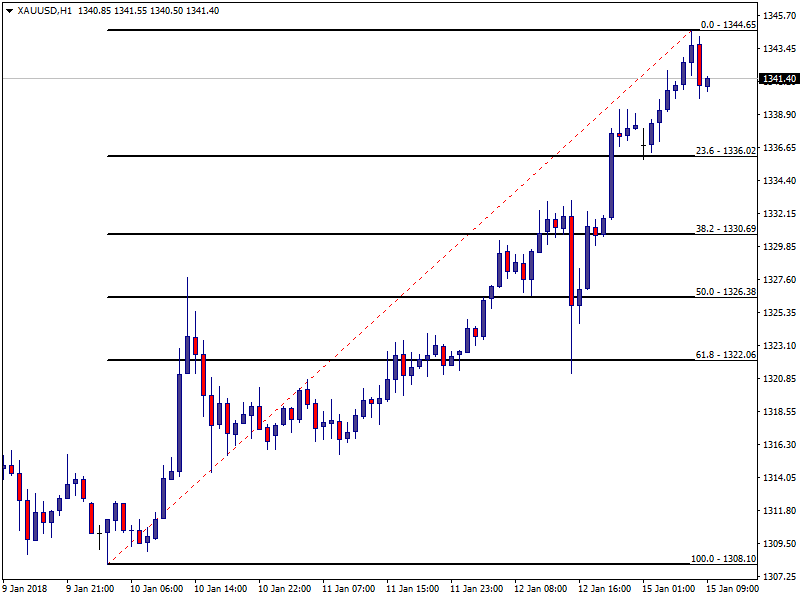Click the 15 Jan 09:00 time axis label
The width and height of the screenshot is (800, 600).
pos(733,589)
